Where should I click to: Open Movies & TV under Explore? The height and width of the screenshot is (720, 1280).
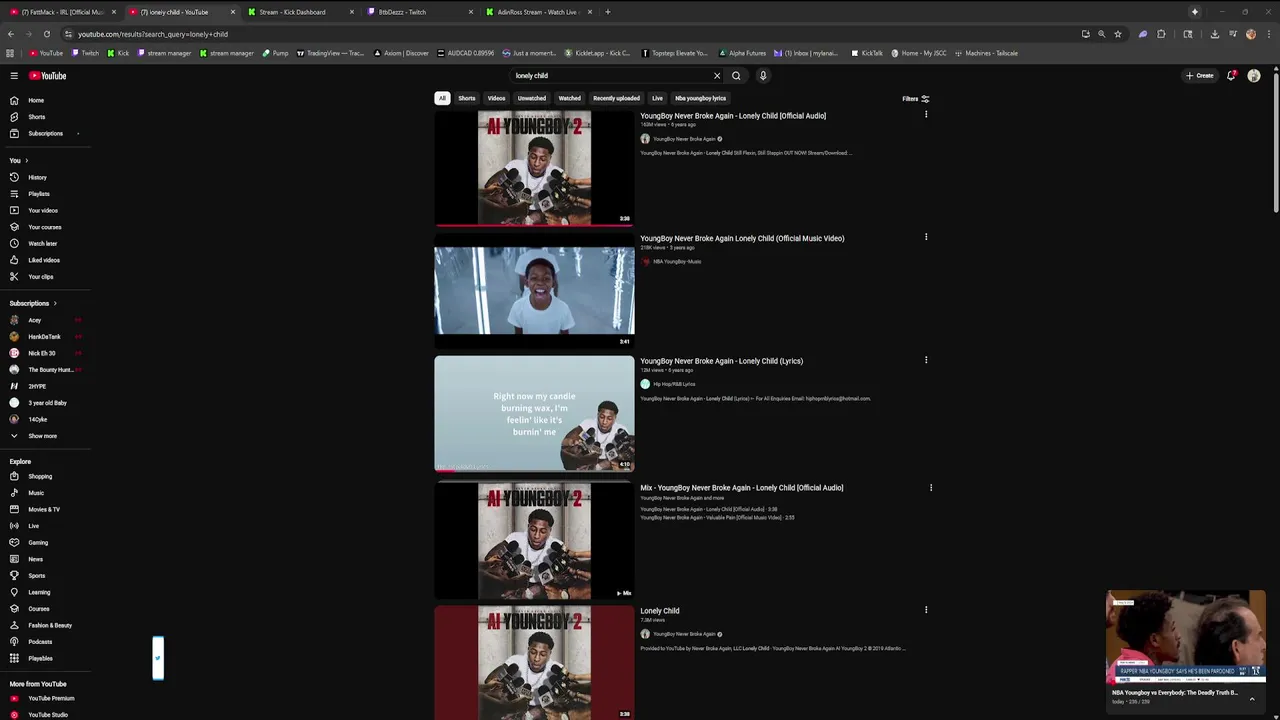(x=43, y=509)
